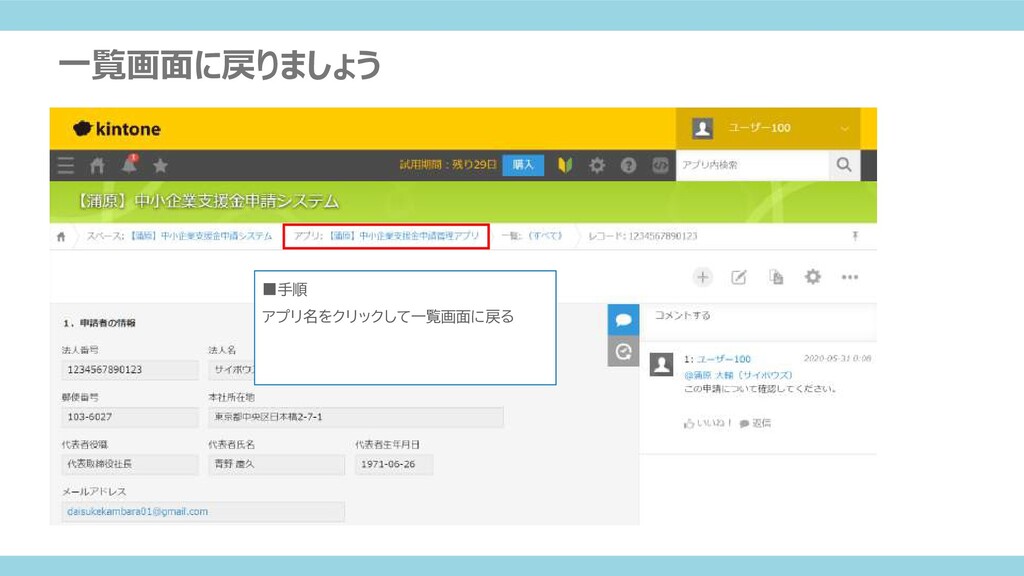Add a new record with plus icon
1024x576 pixels.
click(x=702, y=277)
